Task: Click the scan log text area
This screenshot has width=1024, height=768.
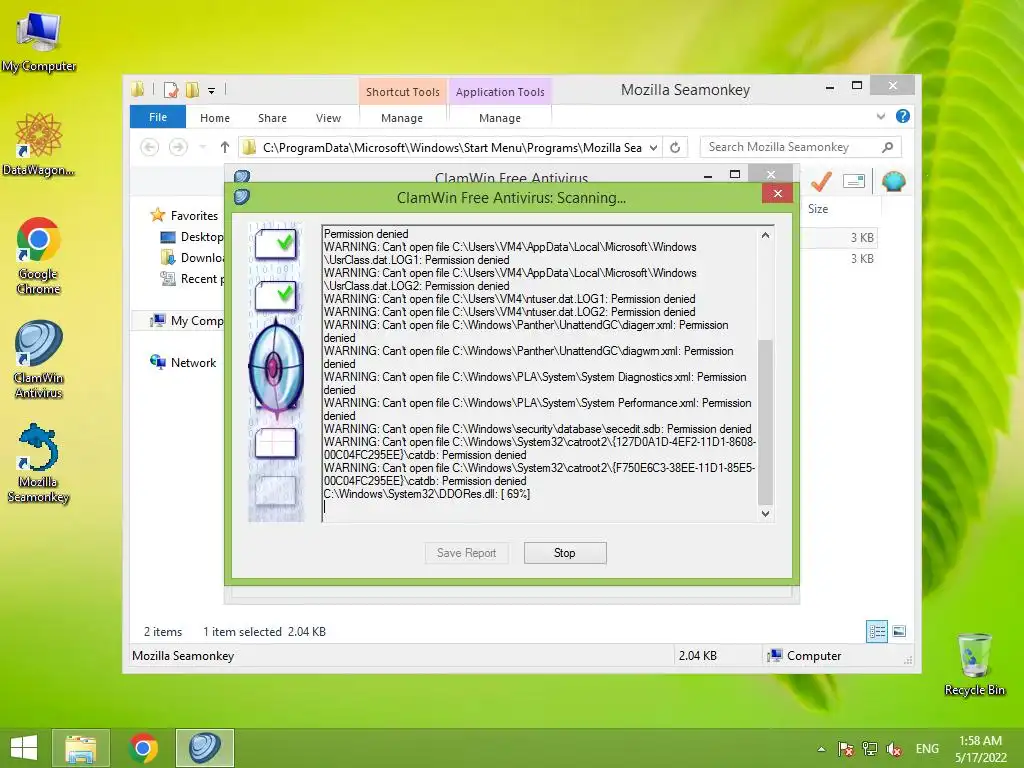Action: [x=540, y=374]
